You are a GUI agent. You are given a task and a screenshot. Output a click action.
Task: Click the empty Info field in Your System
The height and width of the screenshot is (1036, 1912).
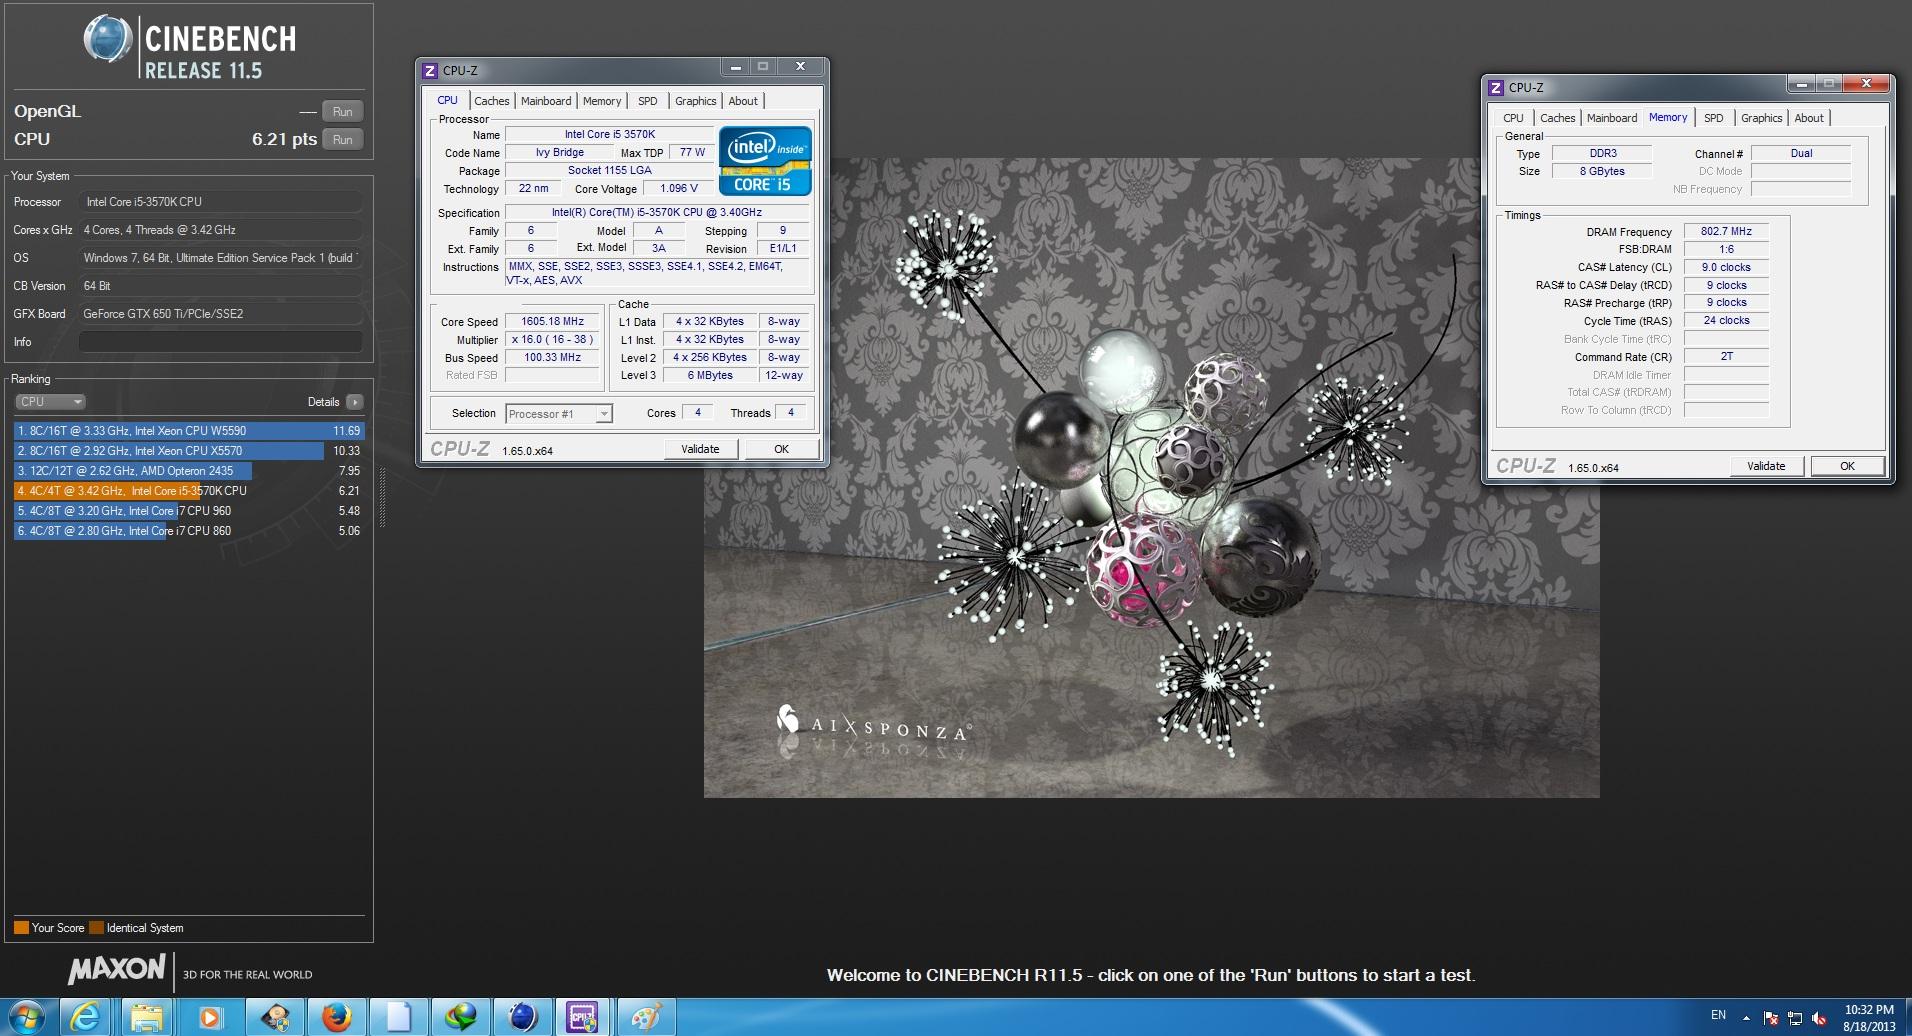220,342
